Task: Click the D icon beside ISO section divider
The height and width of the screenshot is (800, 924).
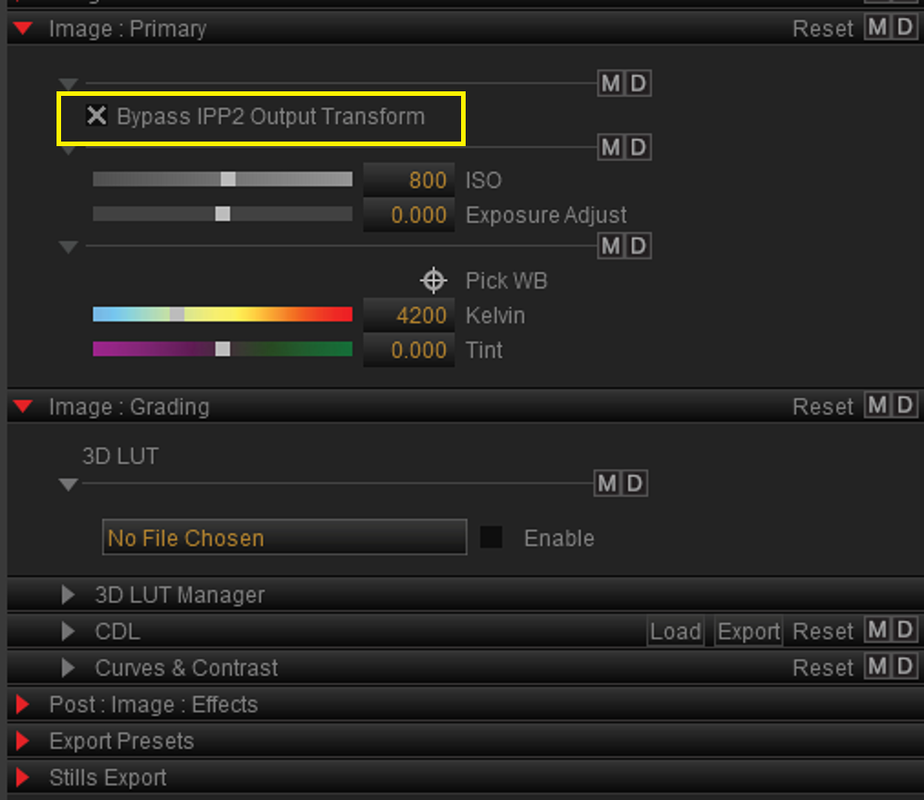Action: point(638,147)
